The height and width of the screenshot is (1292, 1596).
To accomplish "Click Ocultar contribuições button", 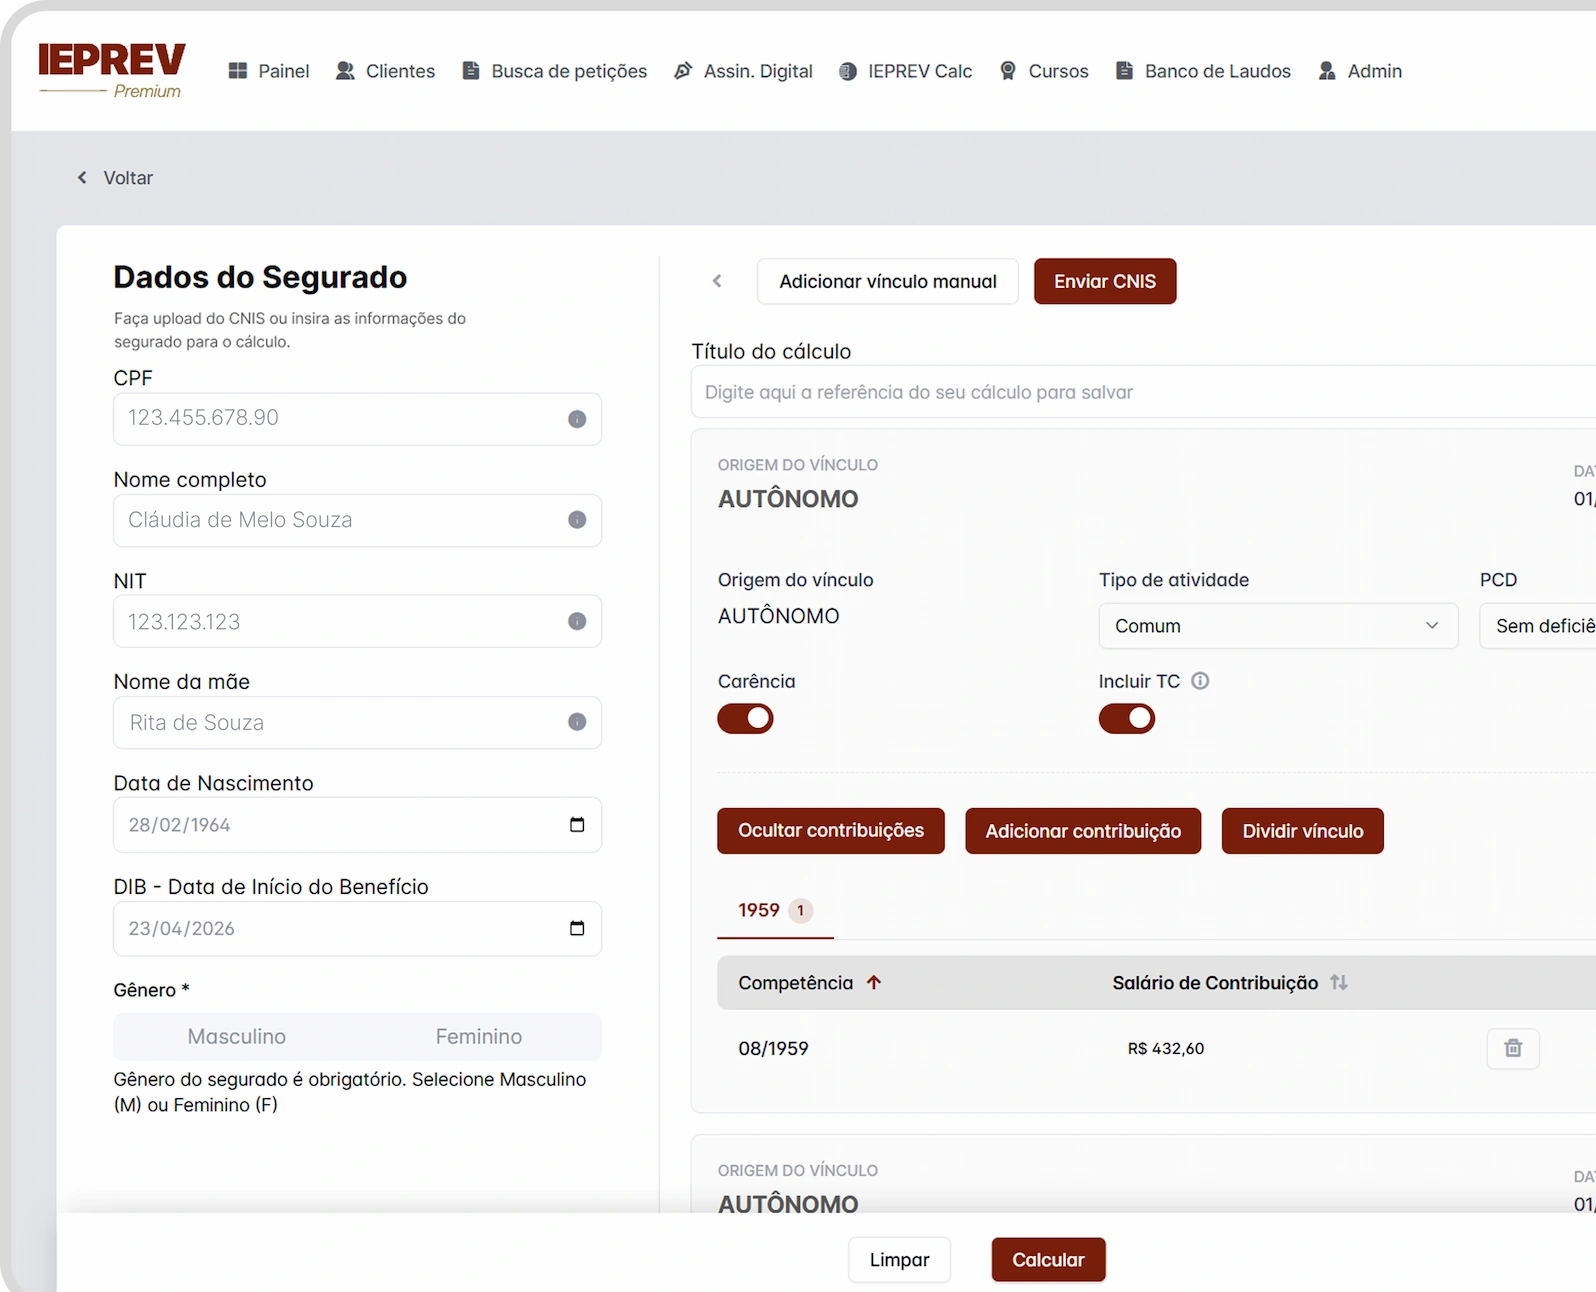I will (831, 831).
